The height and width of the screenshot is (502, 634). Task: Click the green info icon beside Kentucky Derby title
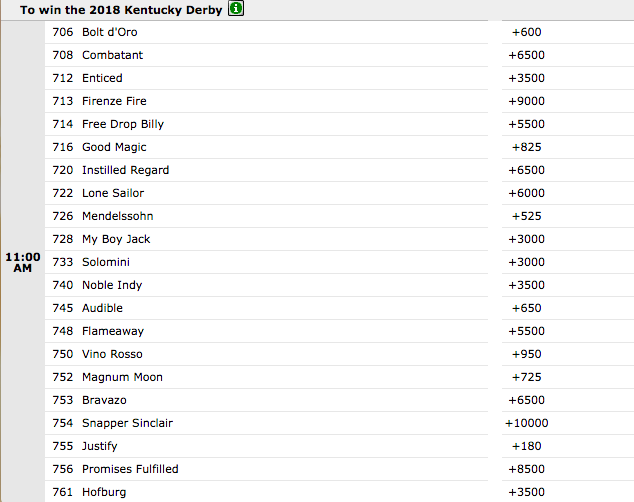(x=236, y=8)
